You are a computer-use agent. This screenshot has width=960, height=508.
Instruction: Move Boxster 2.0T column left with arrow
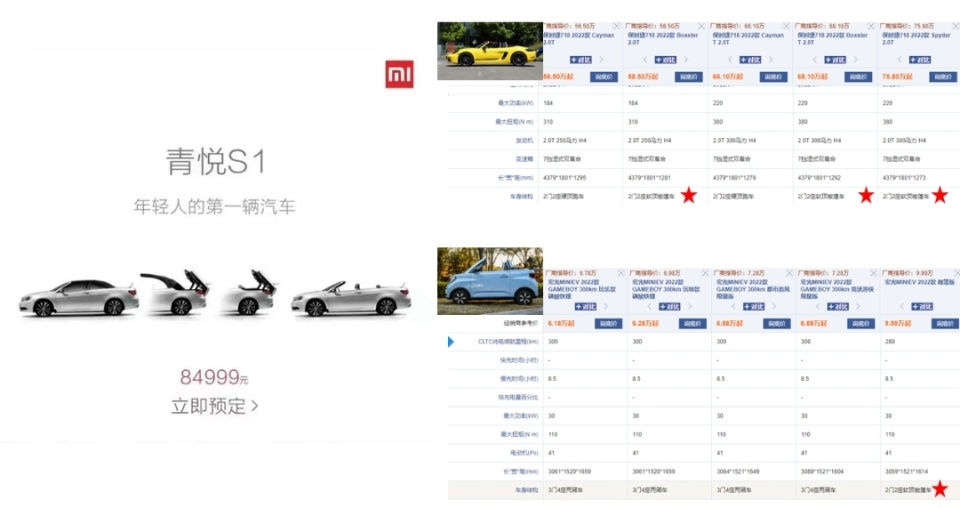tap(645, 59)
